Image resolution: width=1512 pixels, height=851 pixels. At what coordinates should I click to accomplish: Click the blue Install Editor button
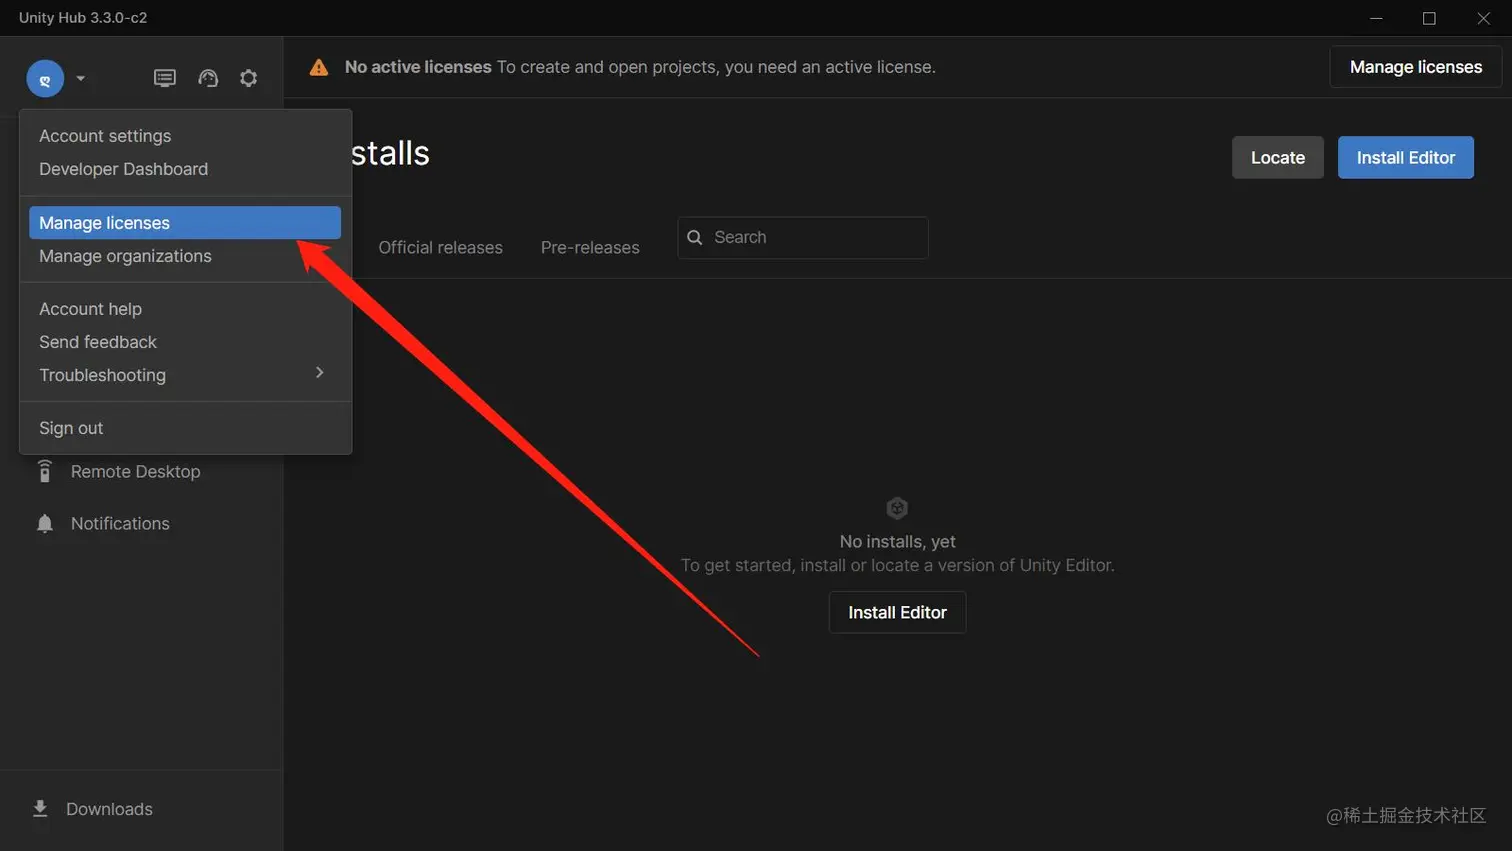point(1405,158)
